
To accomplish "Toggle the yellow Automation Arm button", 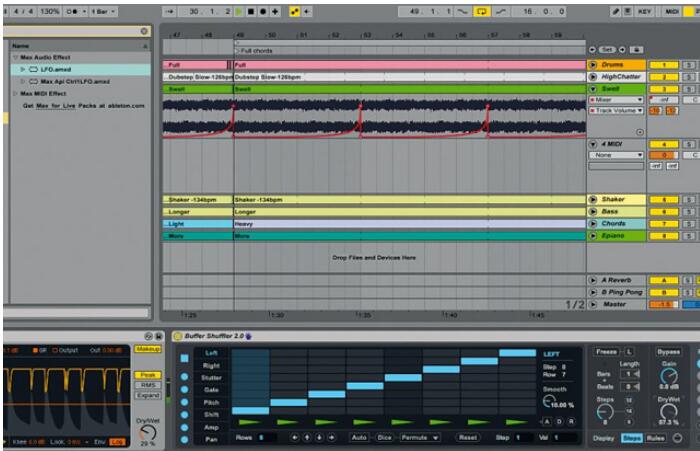I will click(x=294, y=12).
